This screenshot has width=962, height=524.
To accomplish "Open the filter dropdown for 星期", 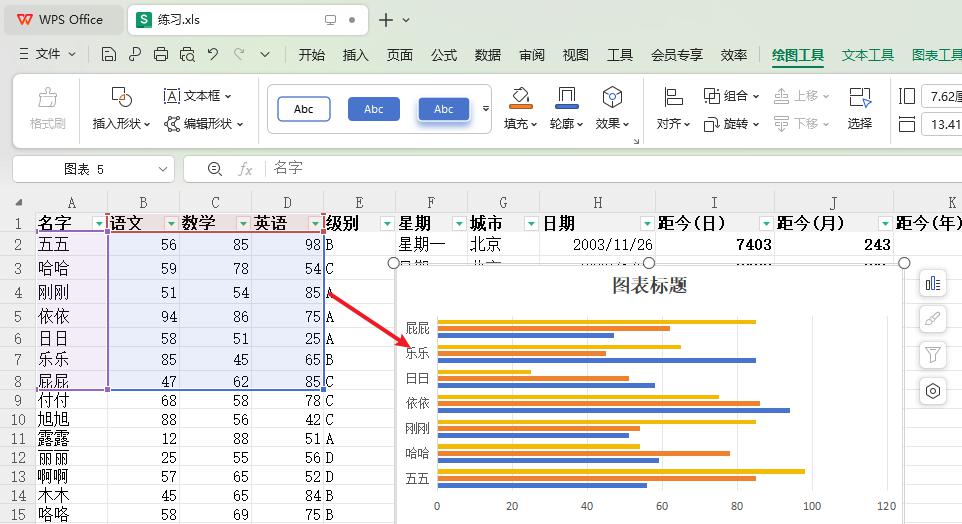I will (458, 223).
